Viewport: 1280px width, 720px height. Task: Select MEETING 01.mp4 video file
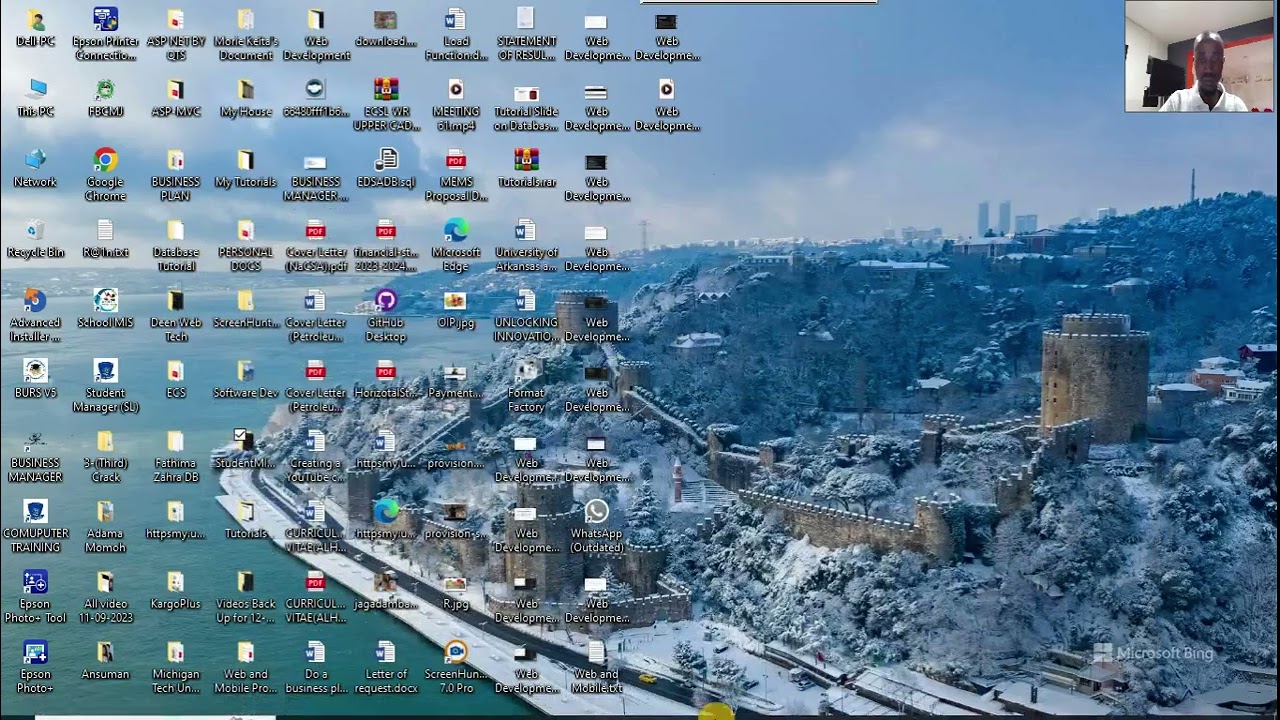coord(456,105)
